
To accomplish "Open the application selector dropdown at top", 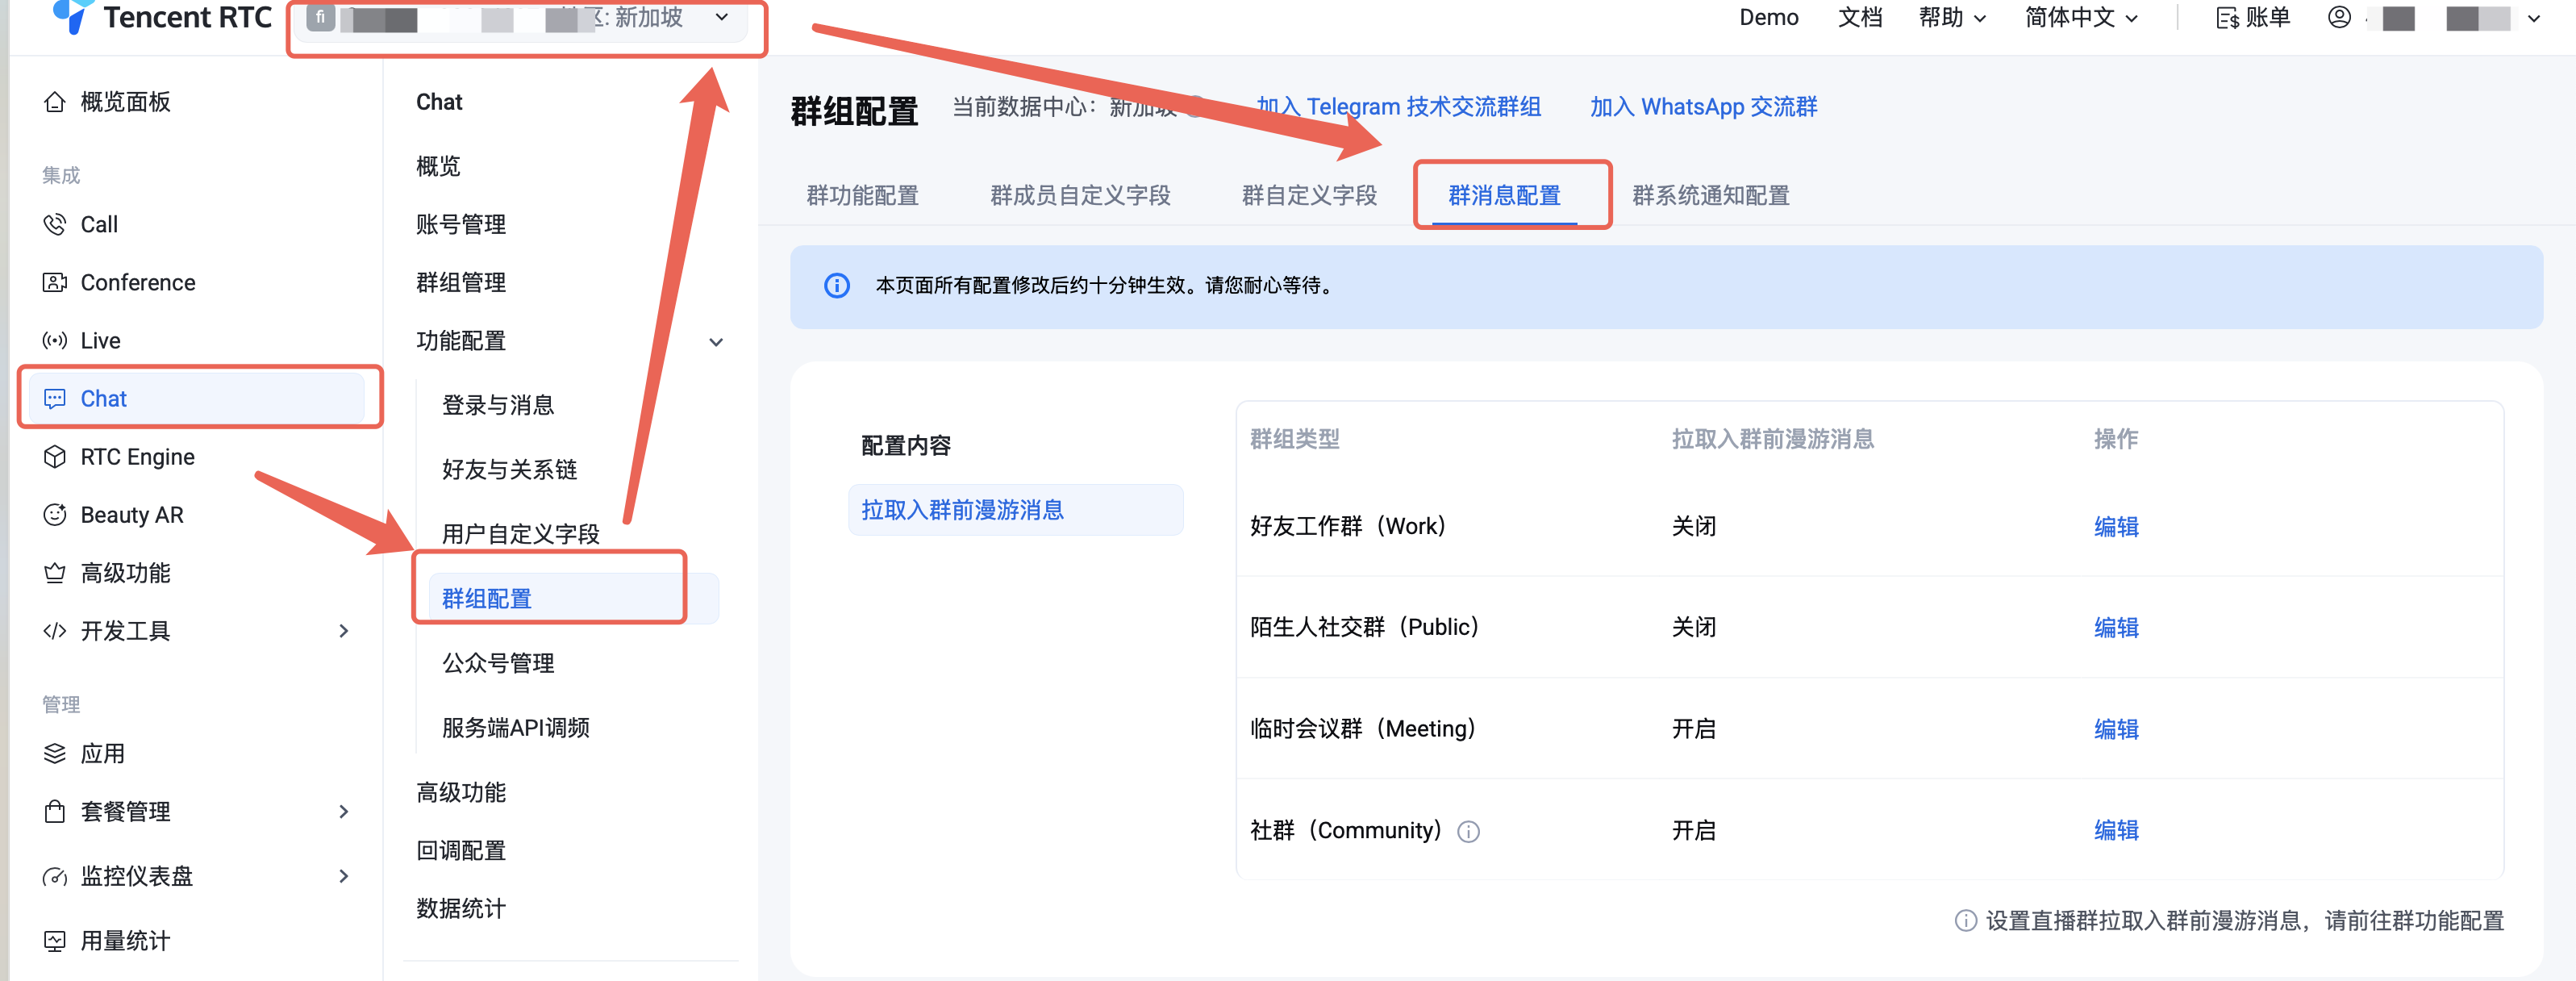I will pos(721,17).
